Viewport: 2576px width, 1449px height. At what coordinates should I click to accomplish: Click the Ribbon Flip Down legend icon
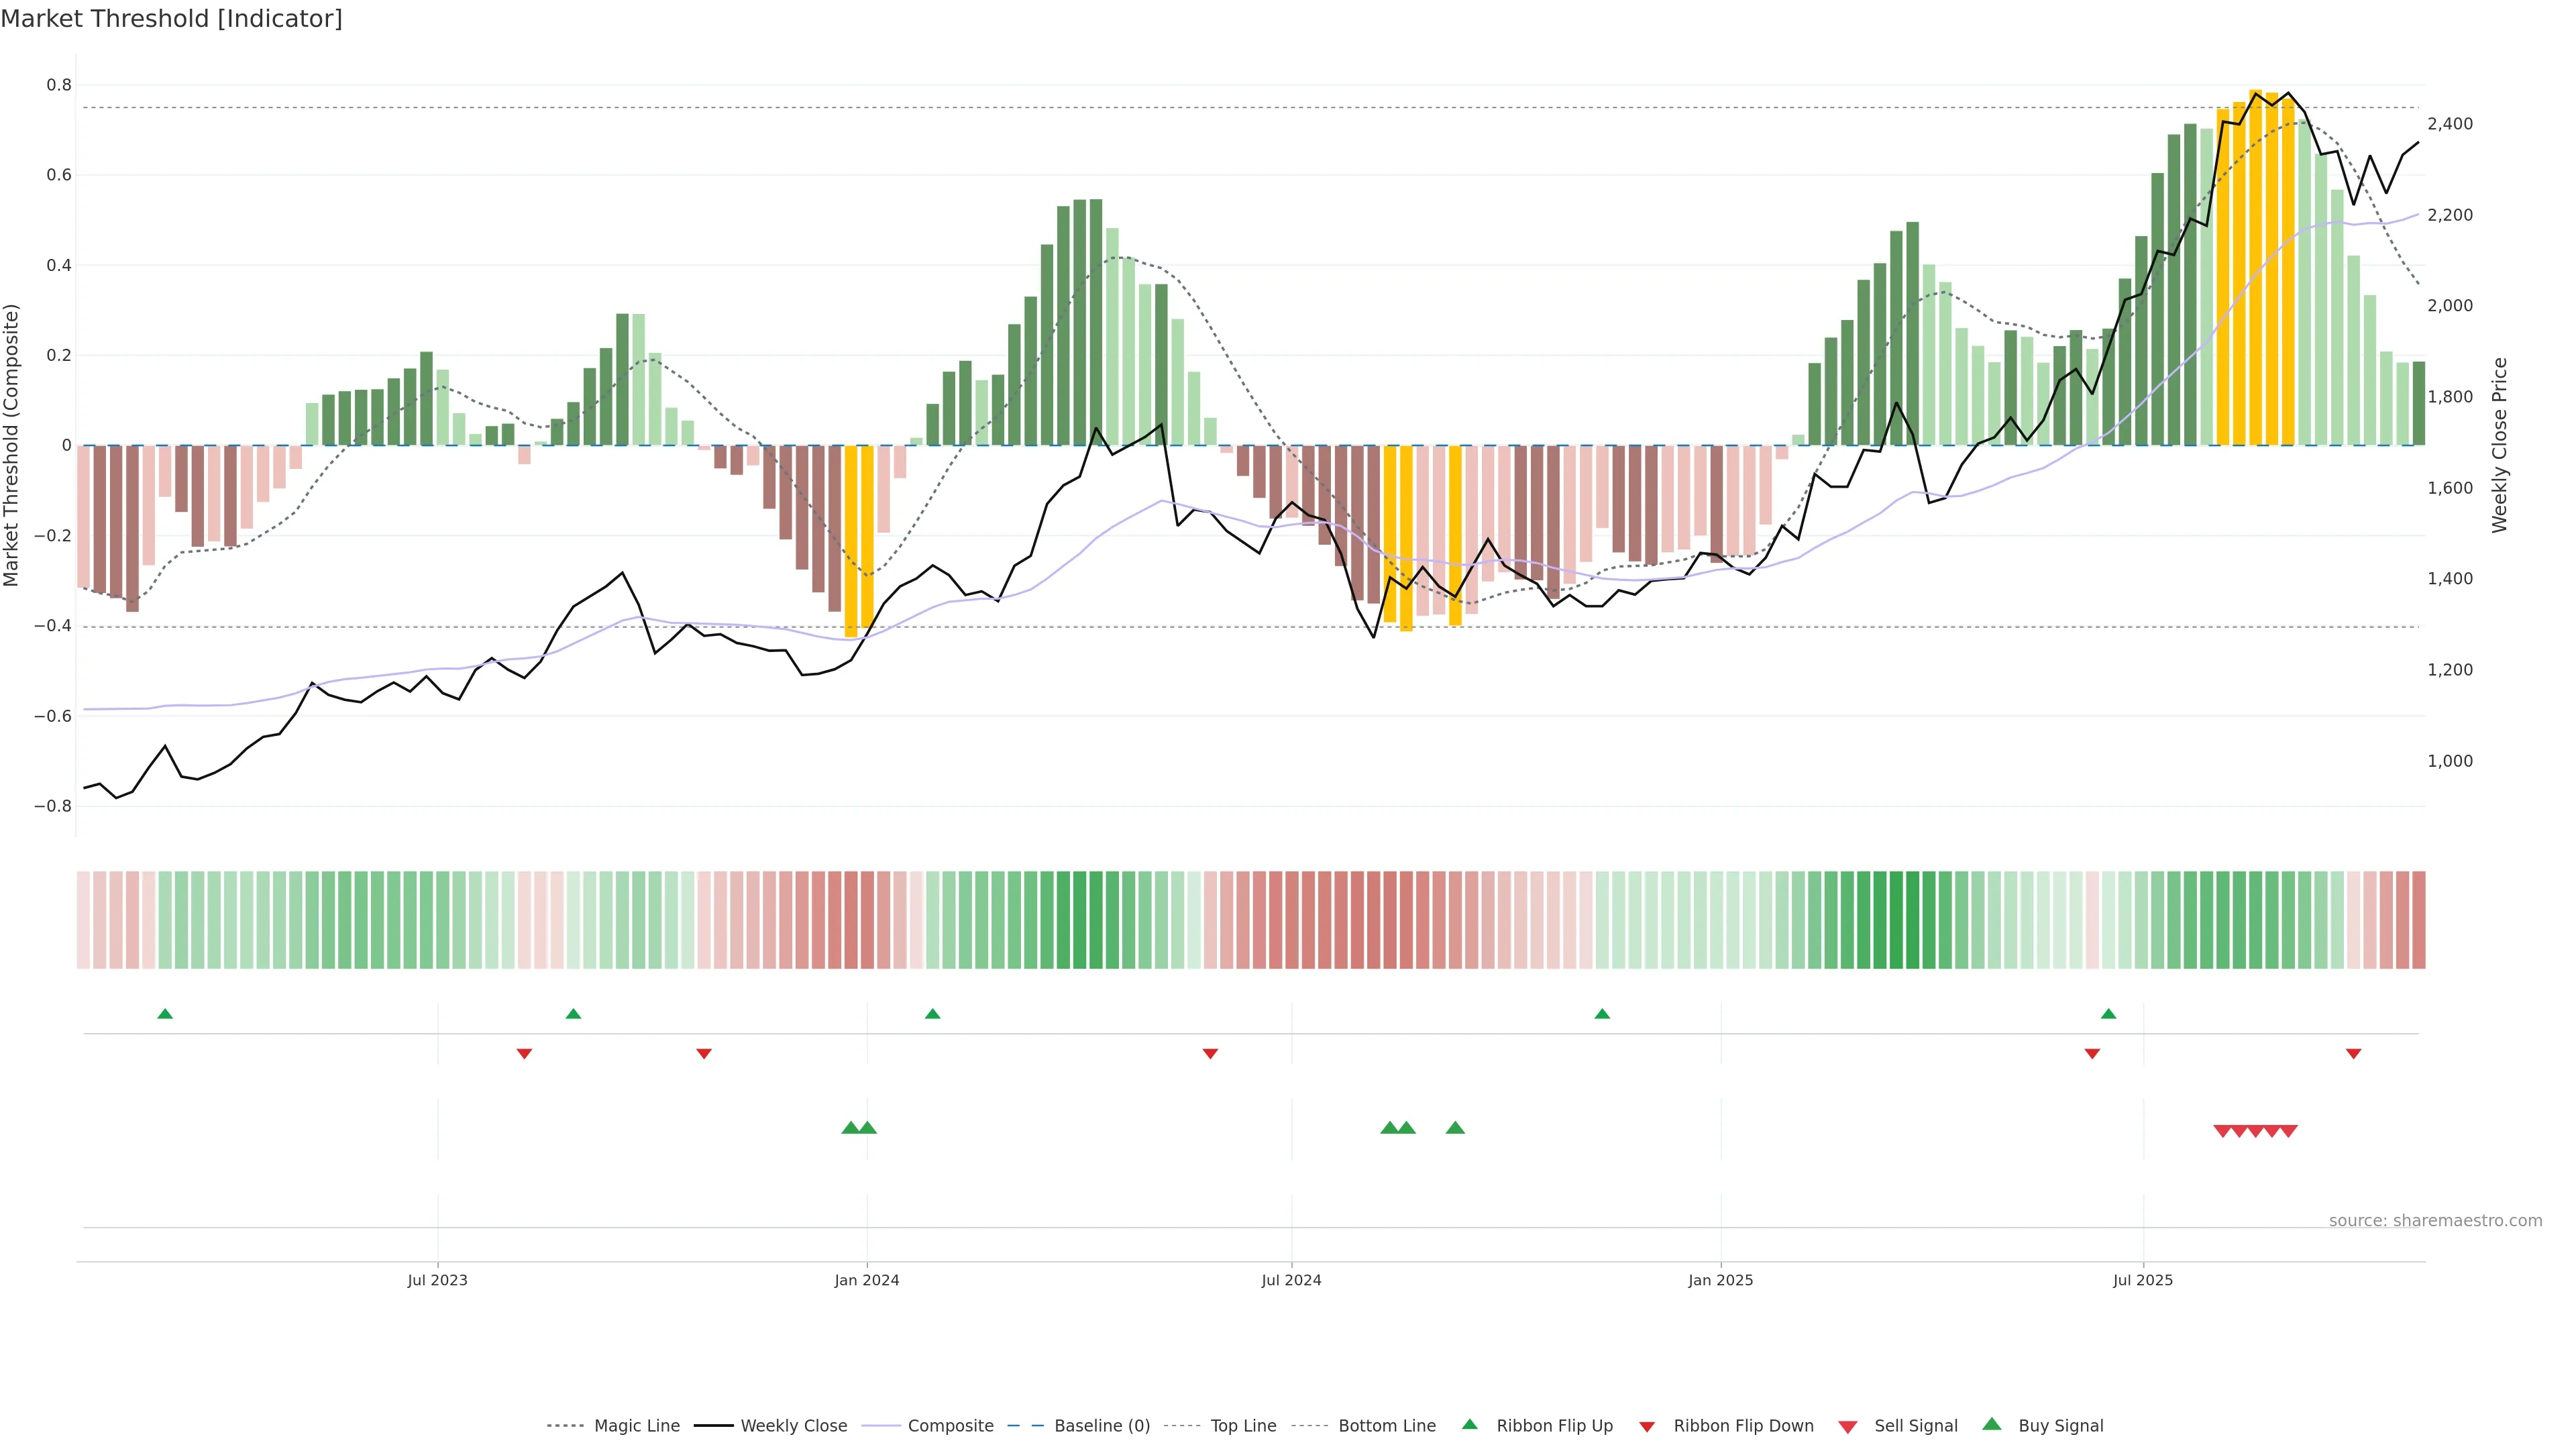[1647, 1427]
